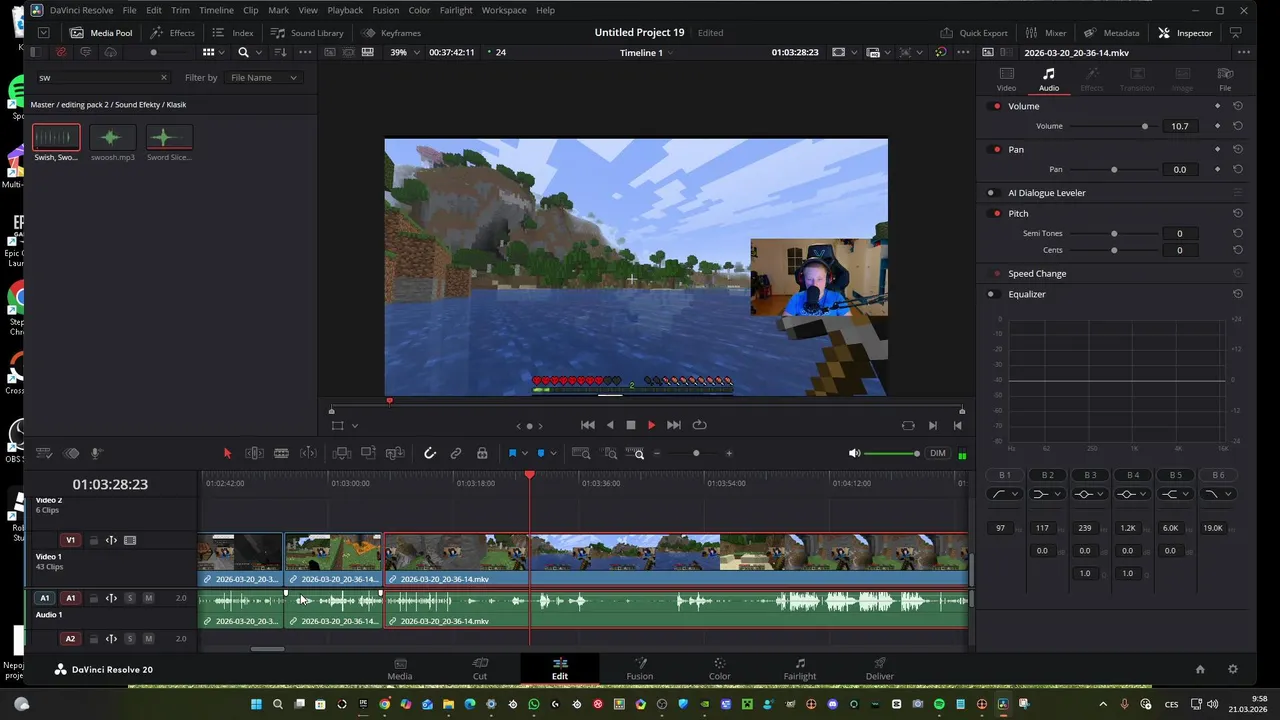Go to the Deliver page
The height and width of the screenshot is (720, 1280).
(880, 669)
